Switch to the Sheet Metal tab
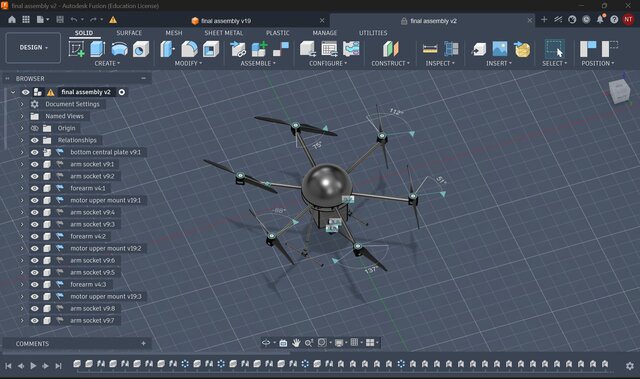Screen dimensions: 640x379 (224, 33)
